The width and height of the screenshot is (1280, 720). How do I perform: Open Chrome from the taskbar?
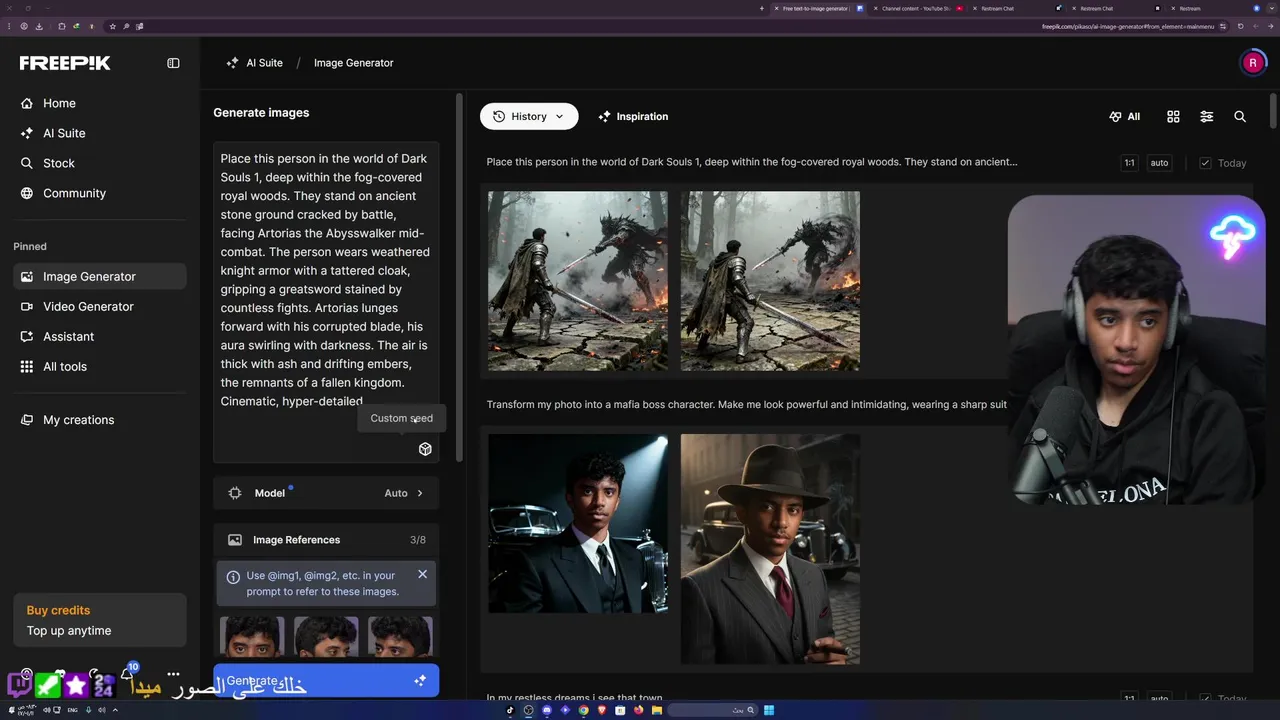[583, 710]
